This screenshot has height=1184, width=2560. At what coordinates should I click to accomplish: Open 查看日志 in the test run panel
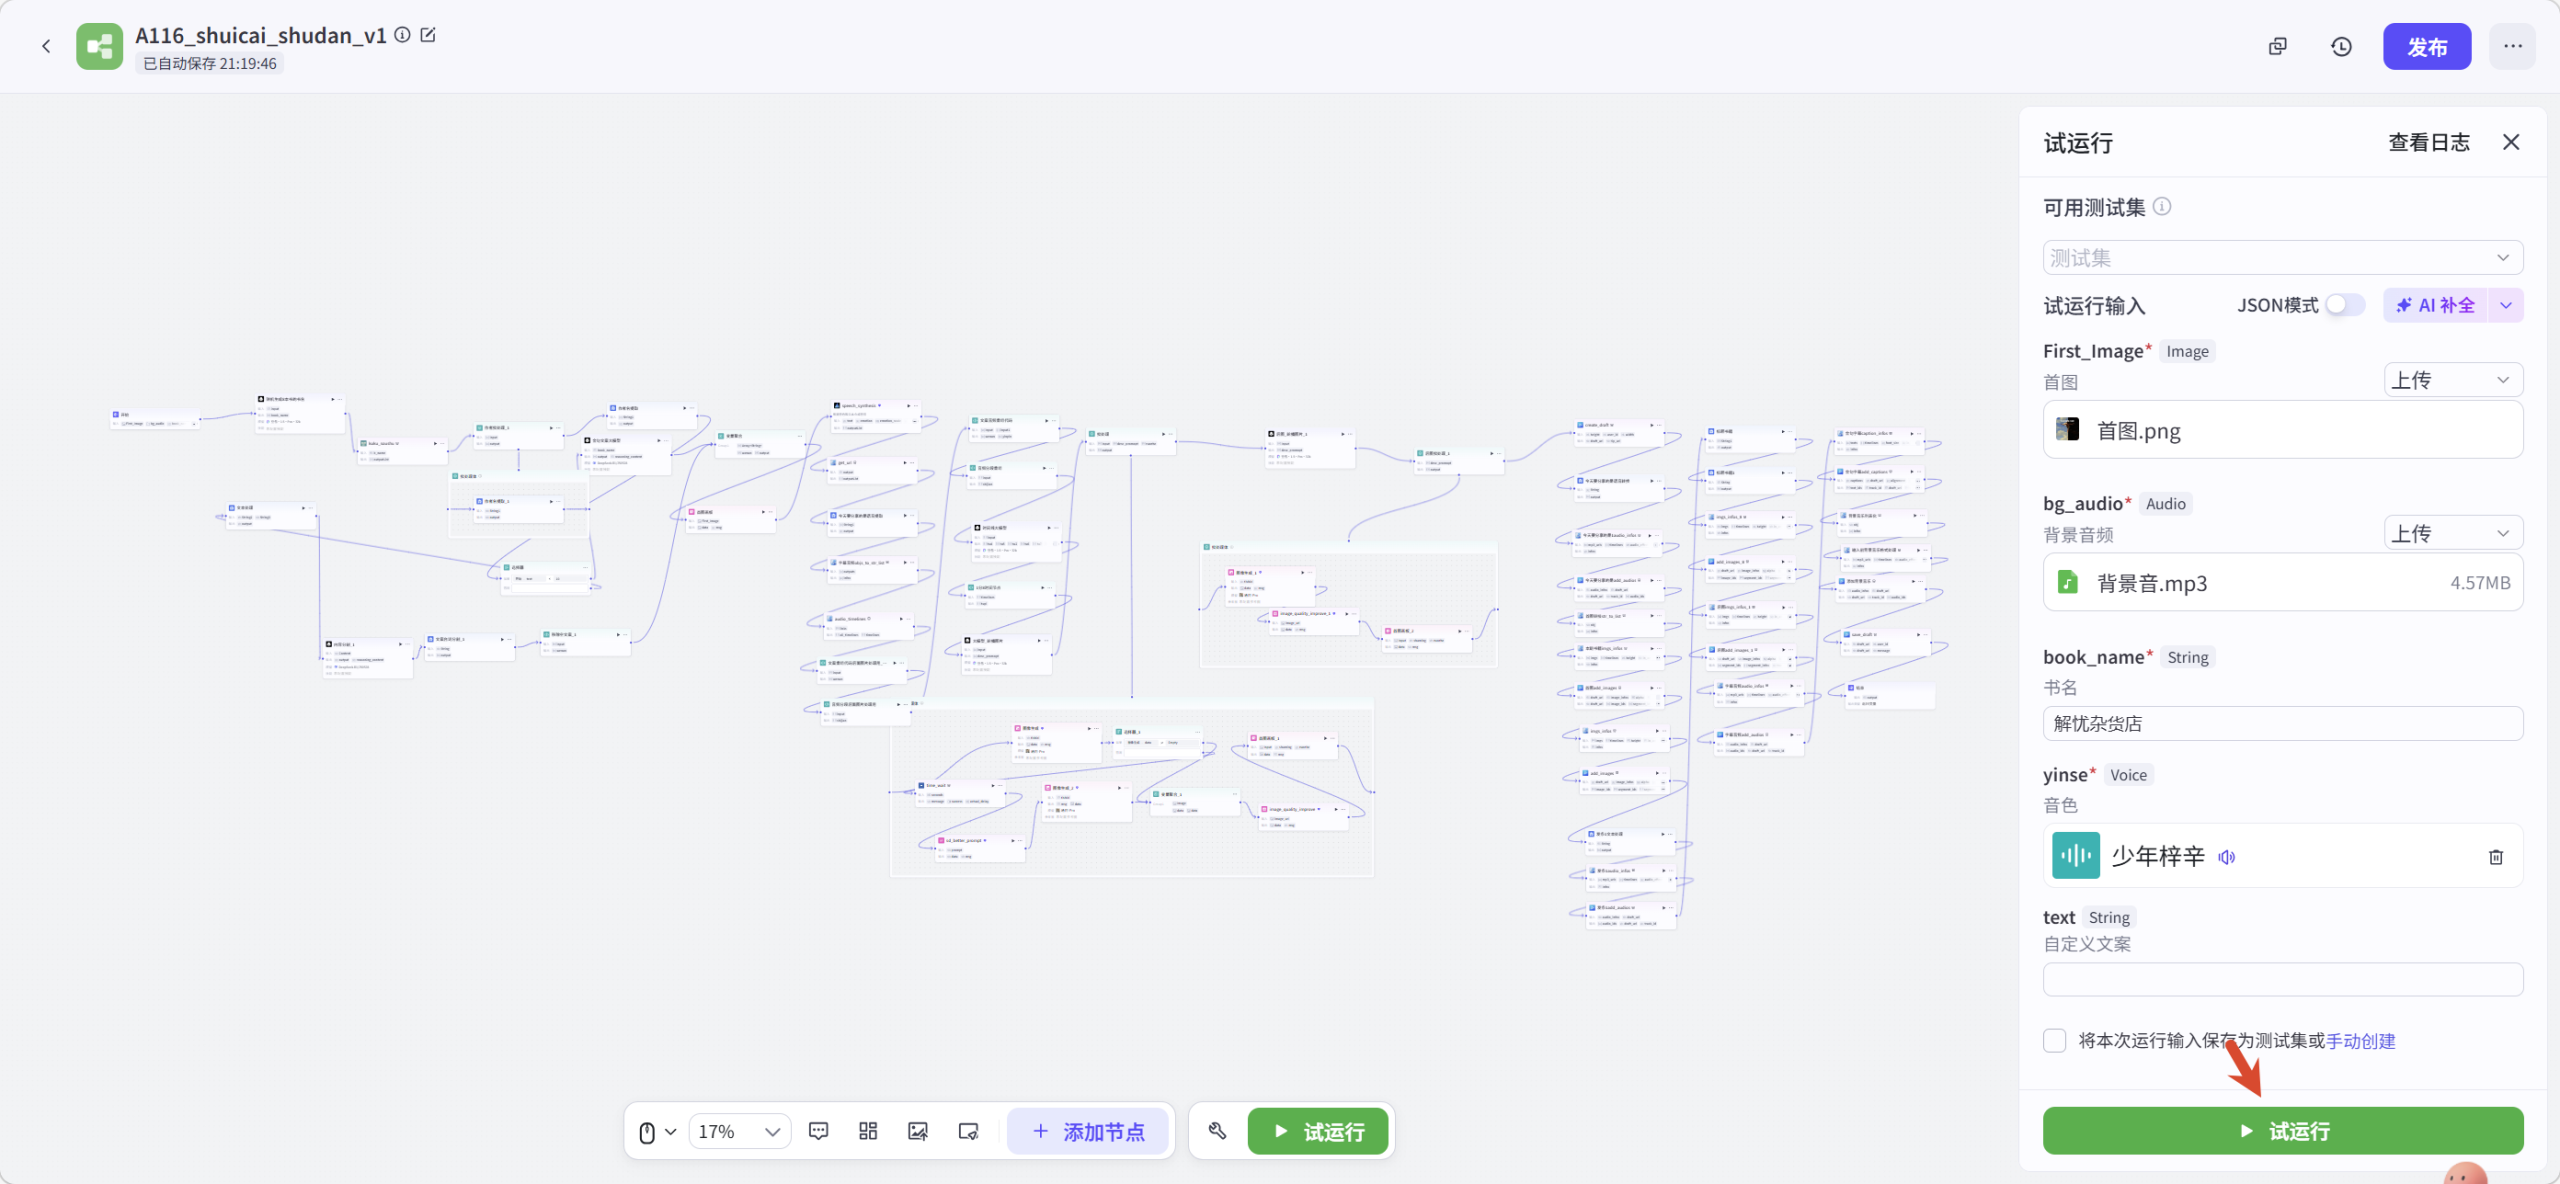point(2428,143)
